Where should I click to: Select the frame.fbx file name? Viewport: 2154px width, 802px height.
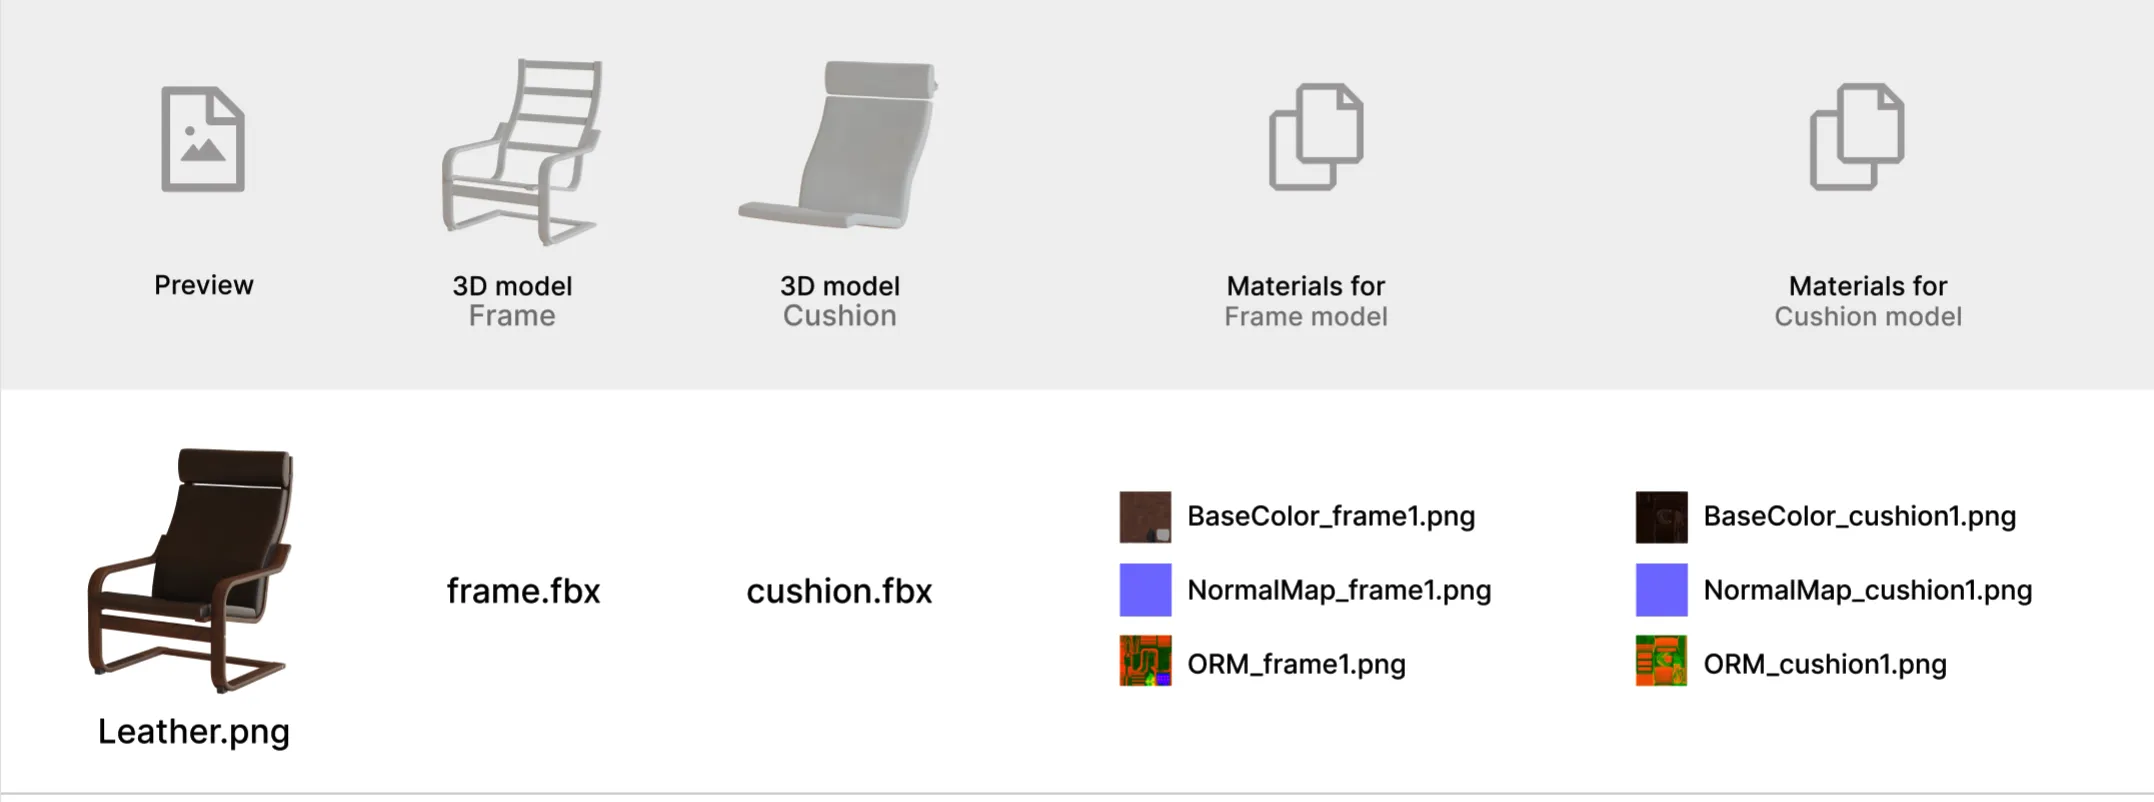click(523, 591)
